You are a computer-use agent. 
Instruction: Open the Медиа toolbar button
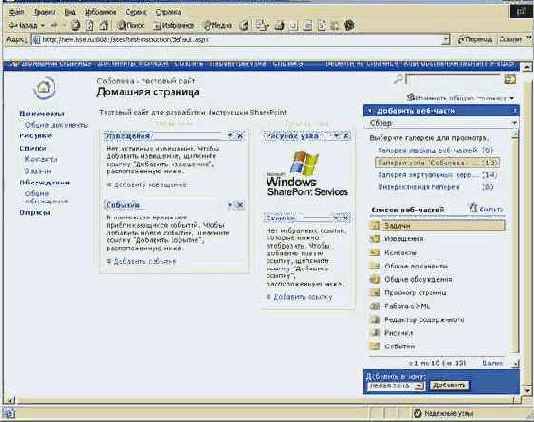[218, 25]
